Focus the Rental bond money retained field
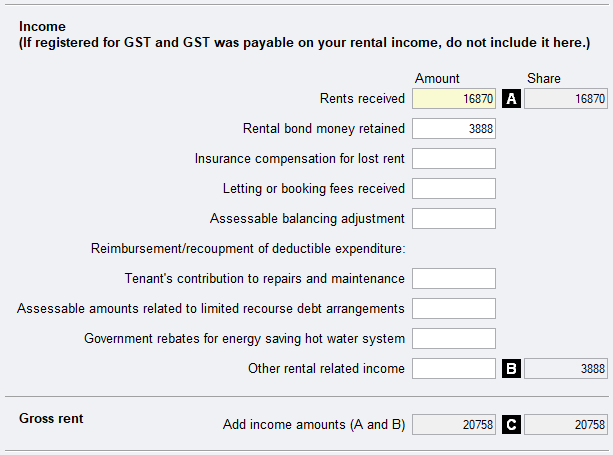This screenshot has width=613, height=455. tap(454, 129)
